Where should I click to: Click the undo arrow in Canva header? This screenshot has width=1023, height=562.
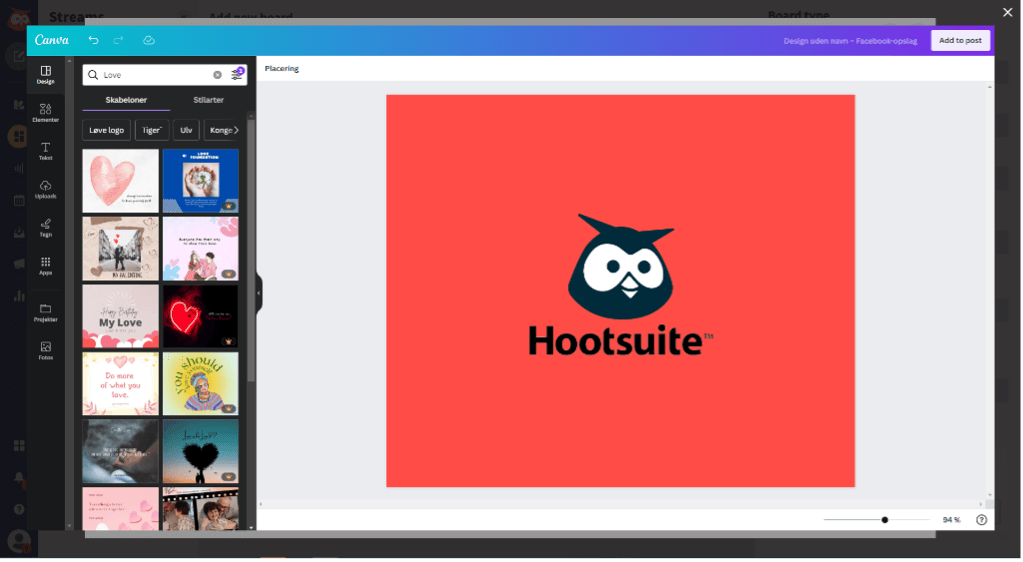click(x=93, y=40)
